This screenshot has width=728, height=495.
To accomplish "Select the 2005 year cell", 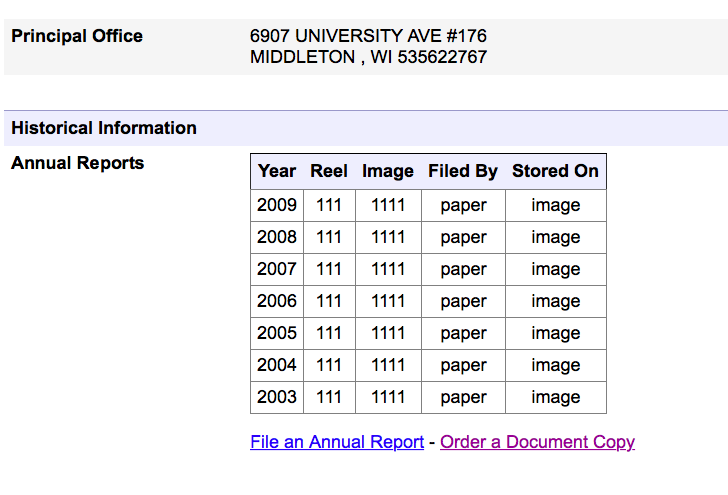I will click(277, 333).
